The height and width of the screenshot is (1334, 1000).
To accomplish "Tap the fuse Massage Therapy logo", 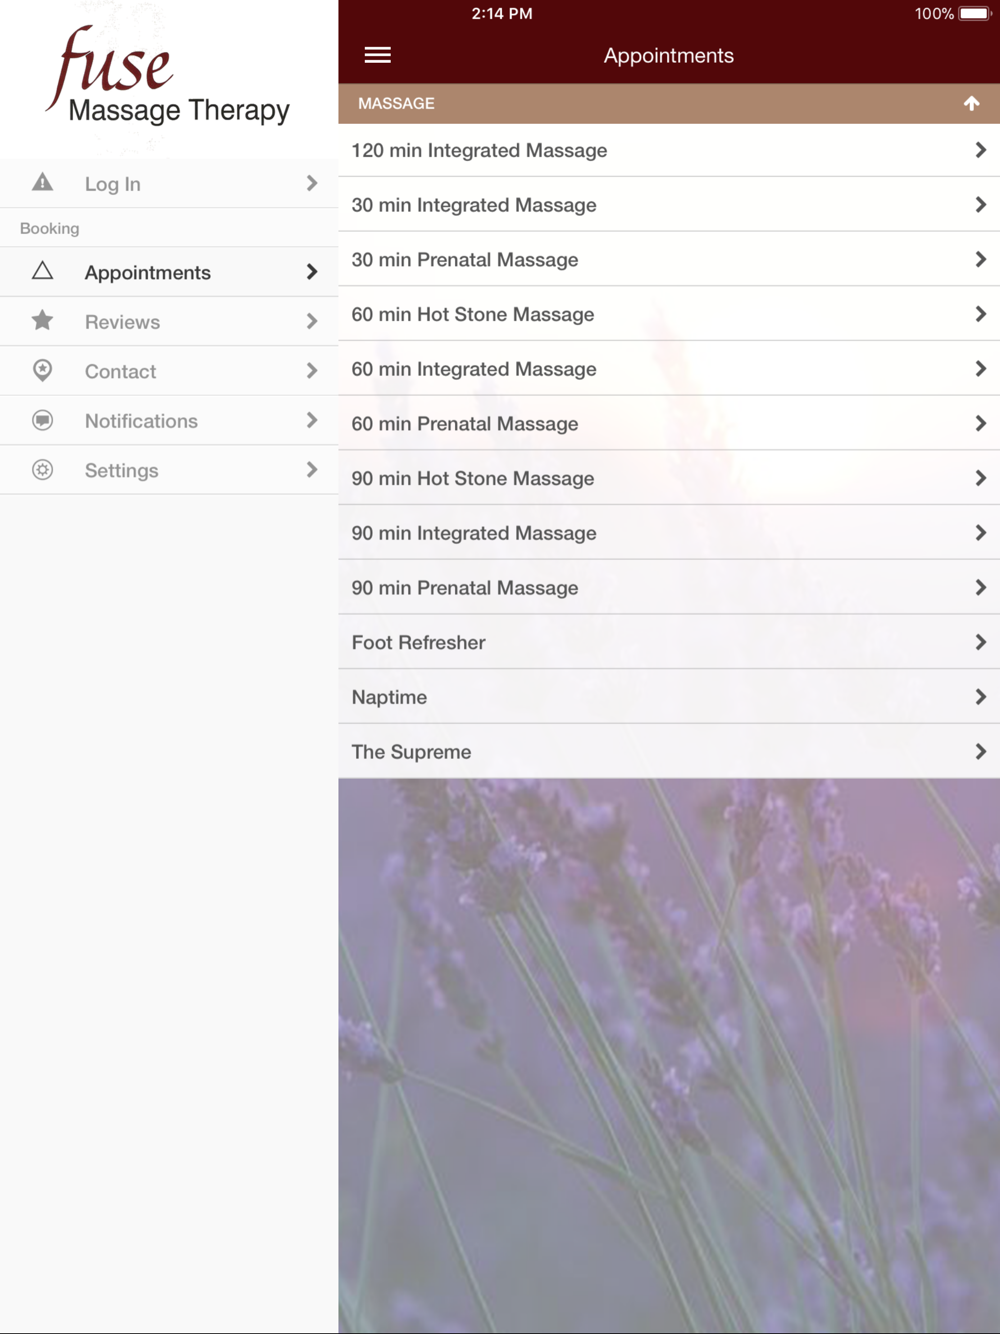I will 168,76.
